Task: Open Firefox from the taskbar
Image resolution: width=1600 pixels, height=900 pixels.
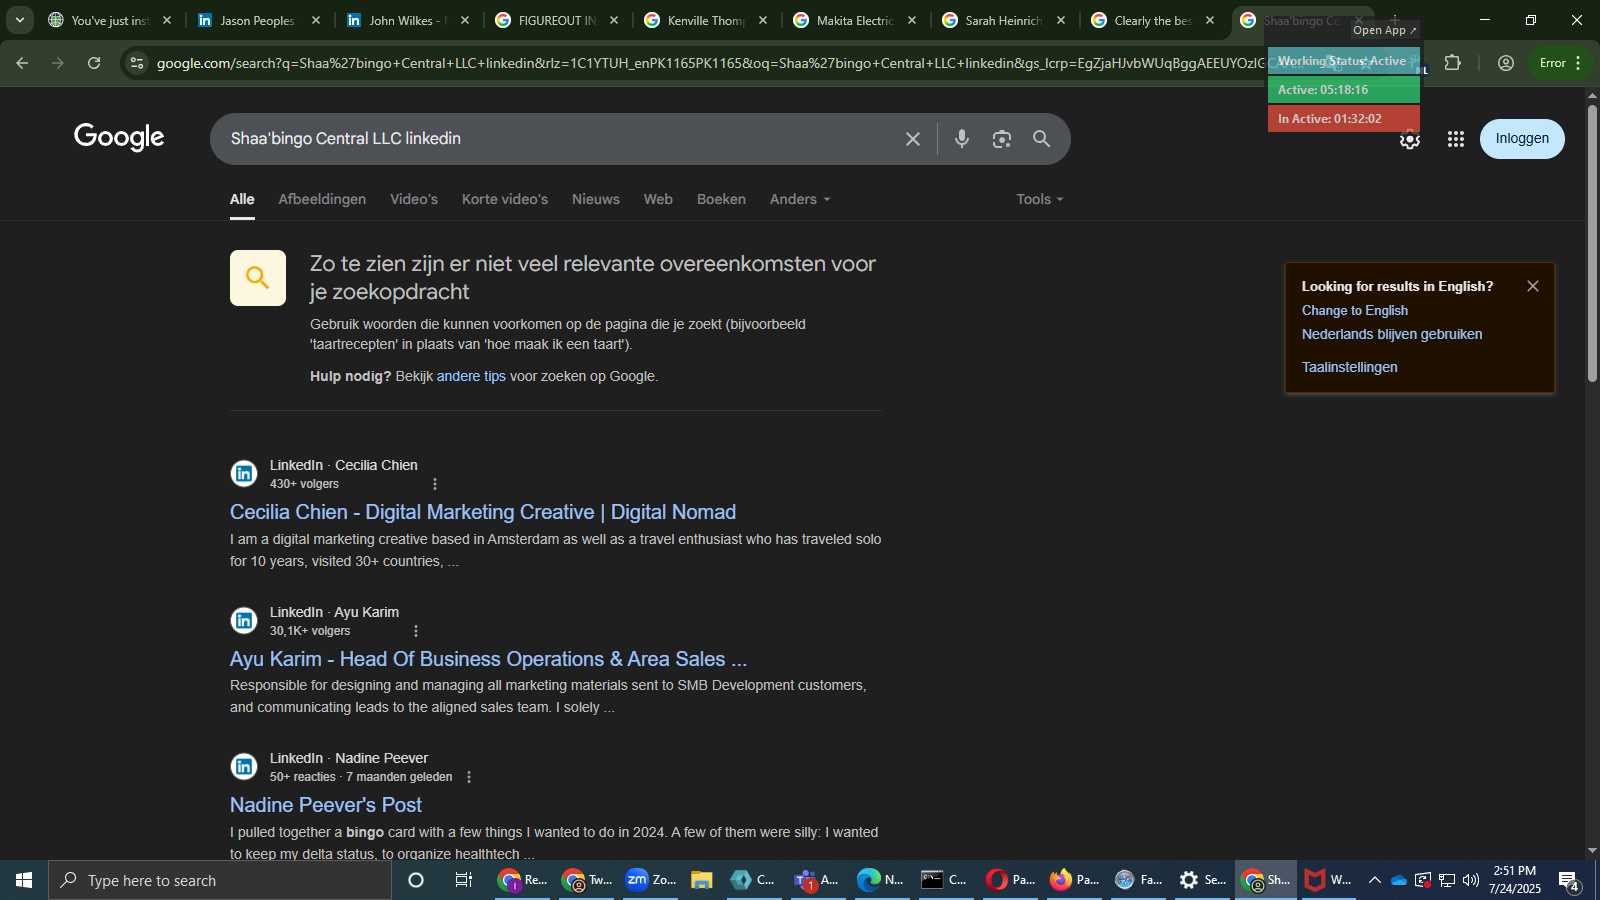Action: coord(1075,880)
